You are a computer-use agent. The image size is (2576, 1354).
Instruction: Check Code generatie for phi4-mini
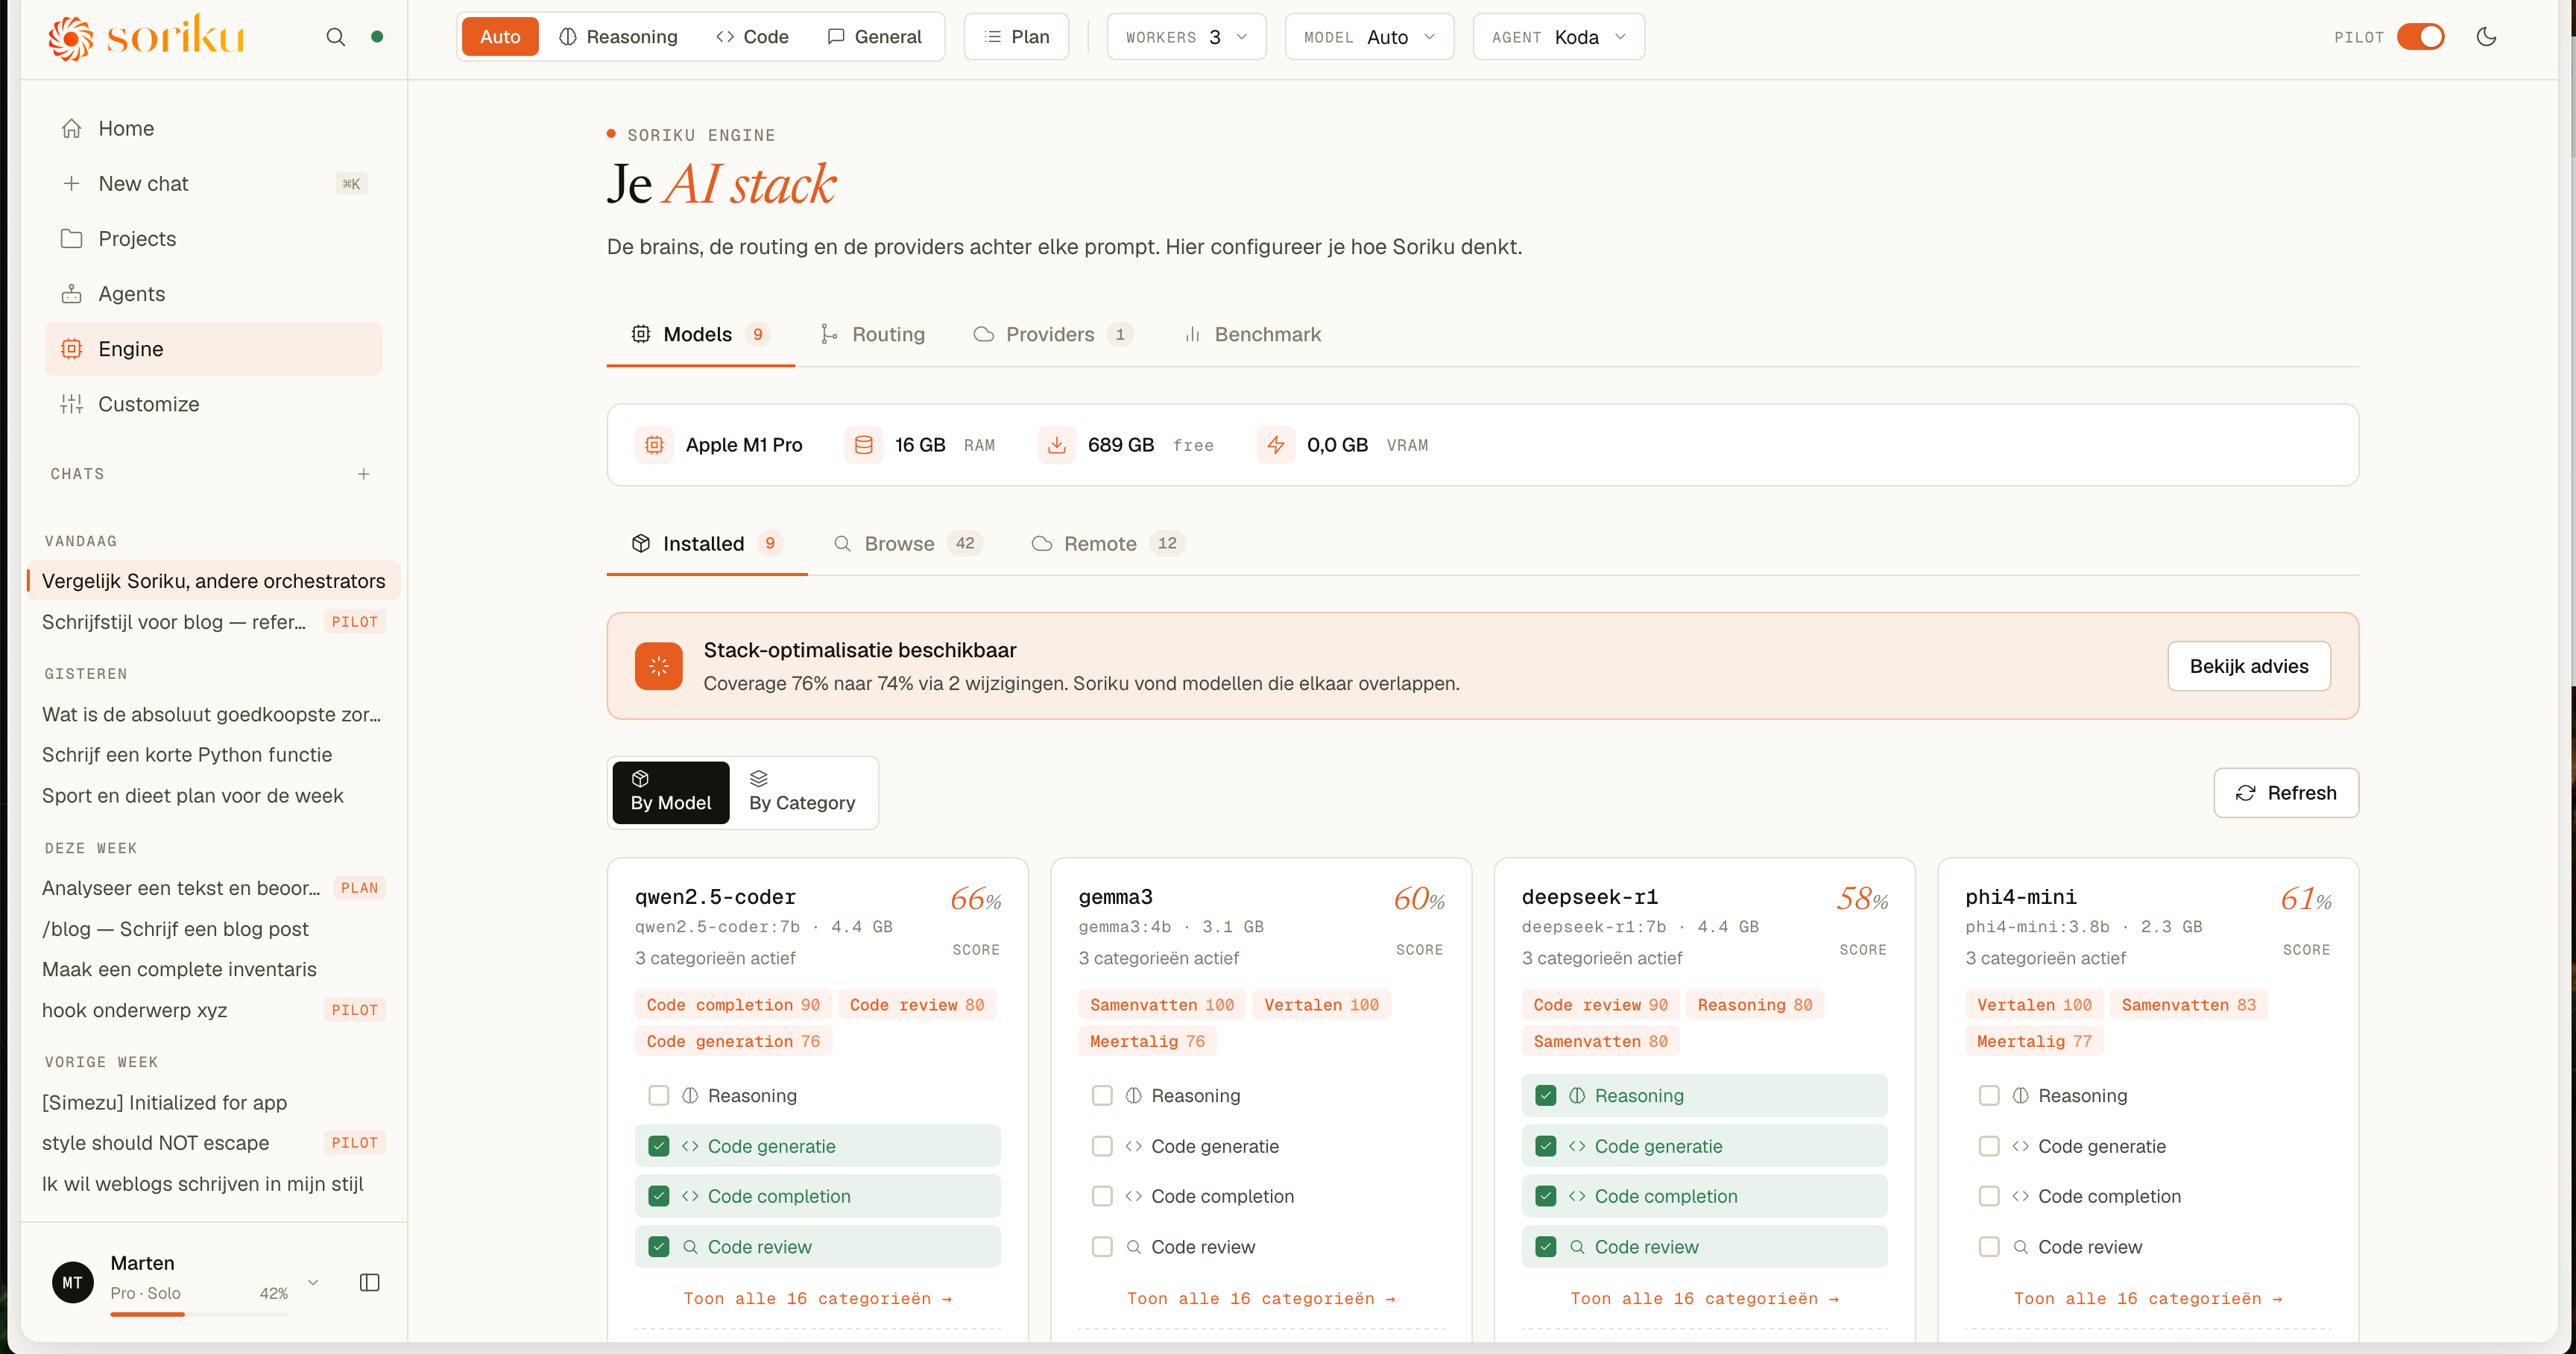1989,1146
